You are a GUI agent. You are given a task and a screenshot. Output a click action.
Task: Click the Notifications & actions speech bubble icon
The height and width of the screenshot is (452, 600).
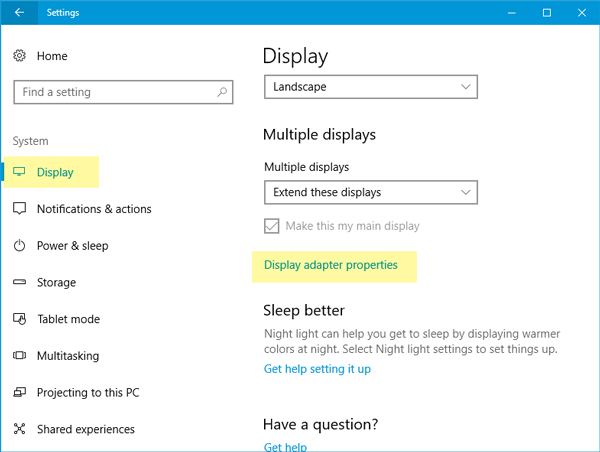[x=19, y=209]
